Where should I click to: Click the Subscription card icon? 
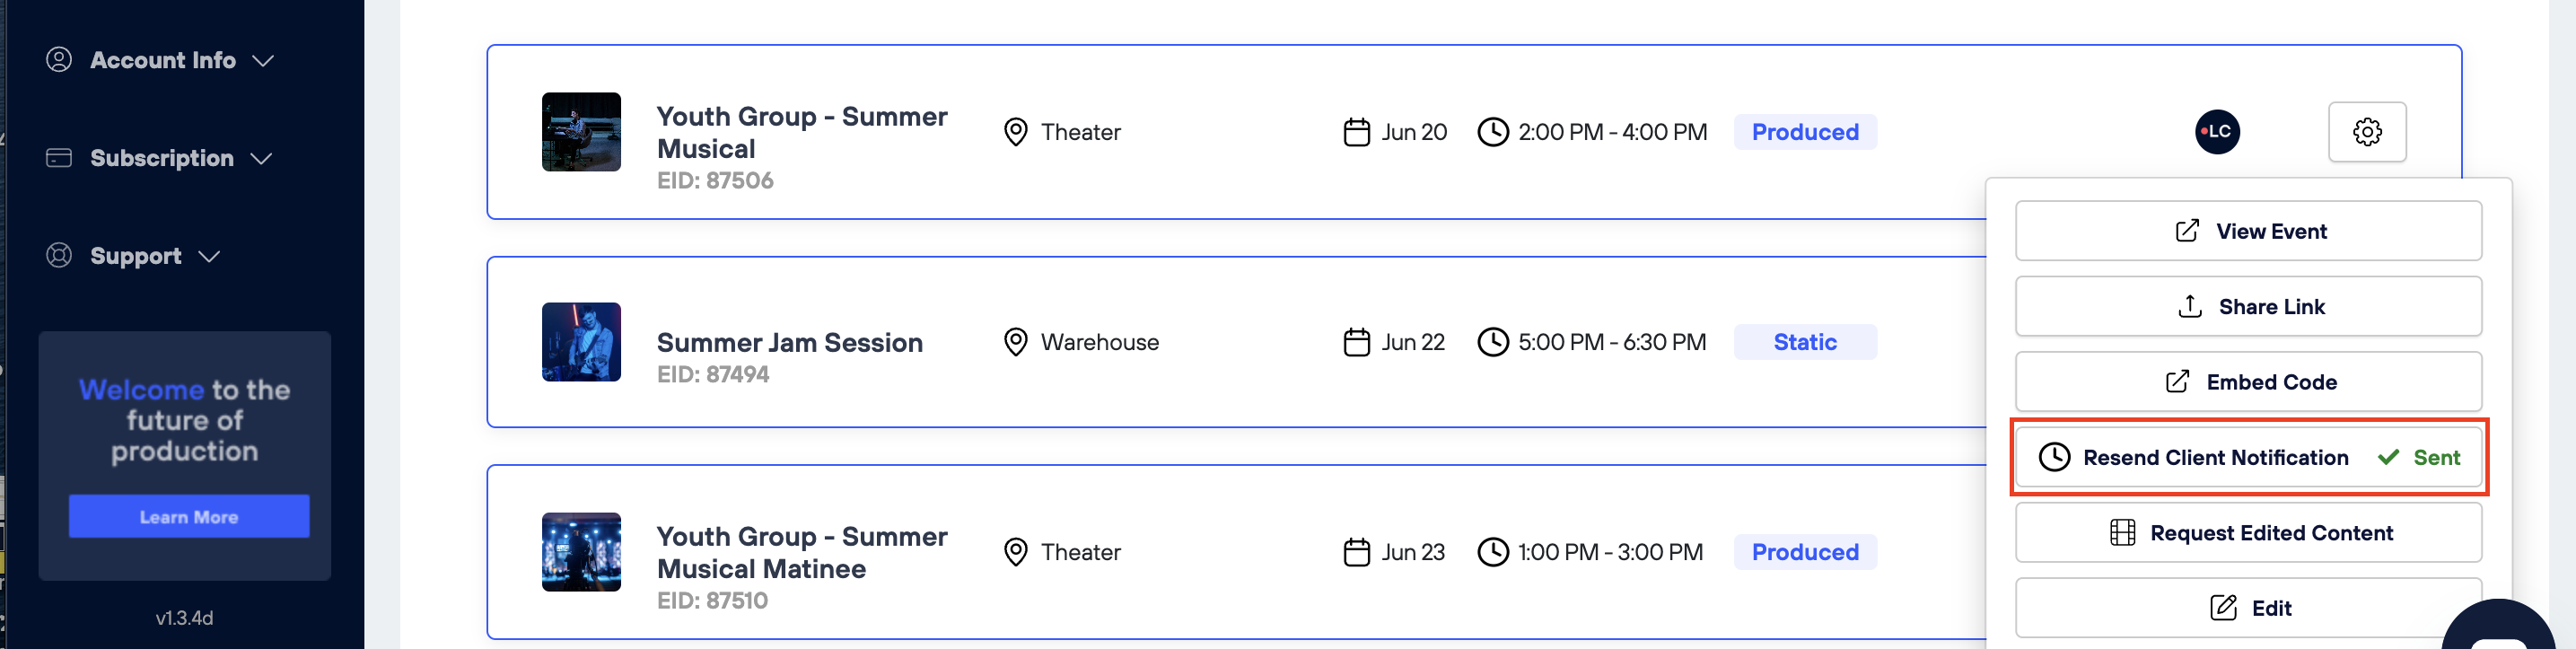pos(59,158)
